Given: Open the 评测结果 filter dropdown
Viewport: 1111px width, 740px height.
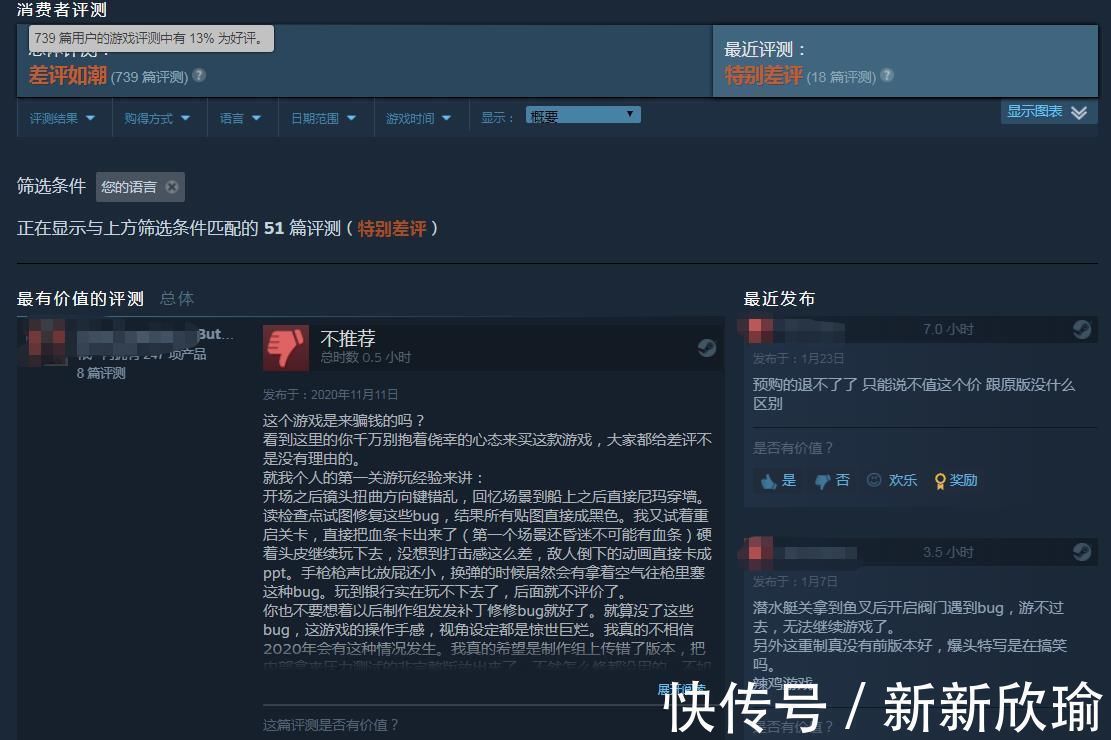Looking at the screenshot, I should point(60,117).
